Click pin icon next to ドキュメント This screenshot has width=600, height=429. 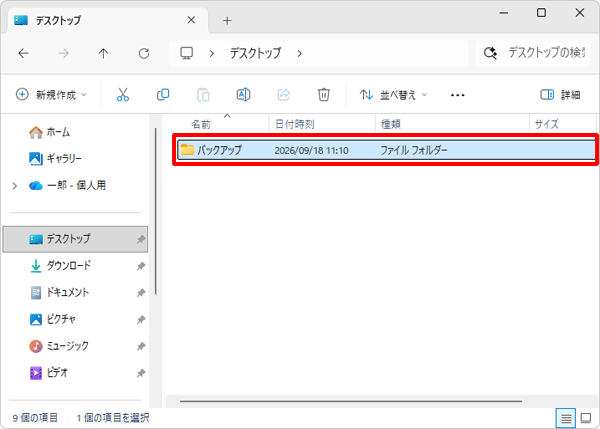(141, 293)
